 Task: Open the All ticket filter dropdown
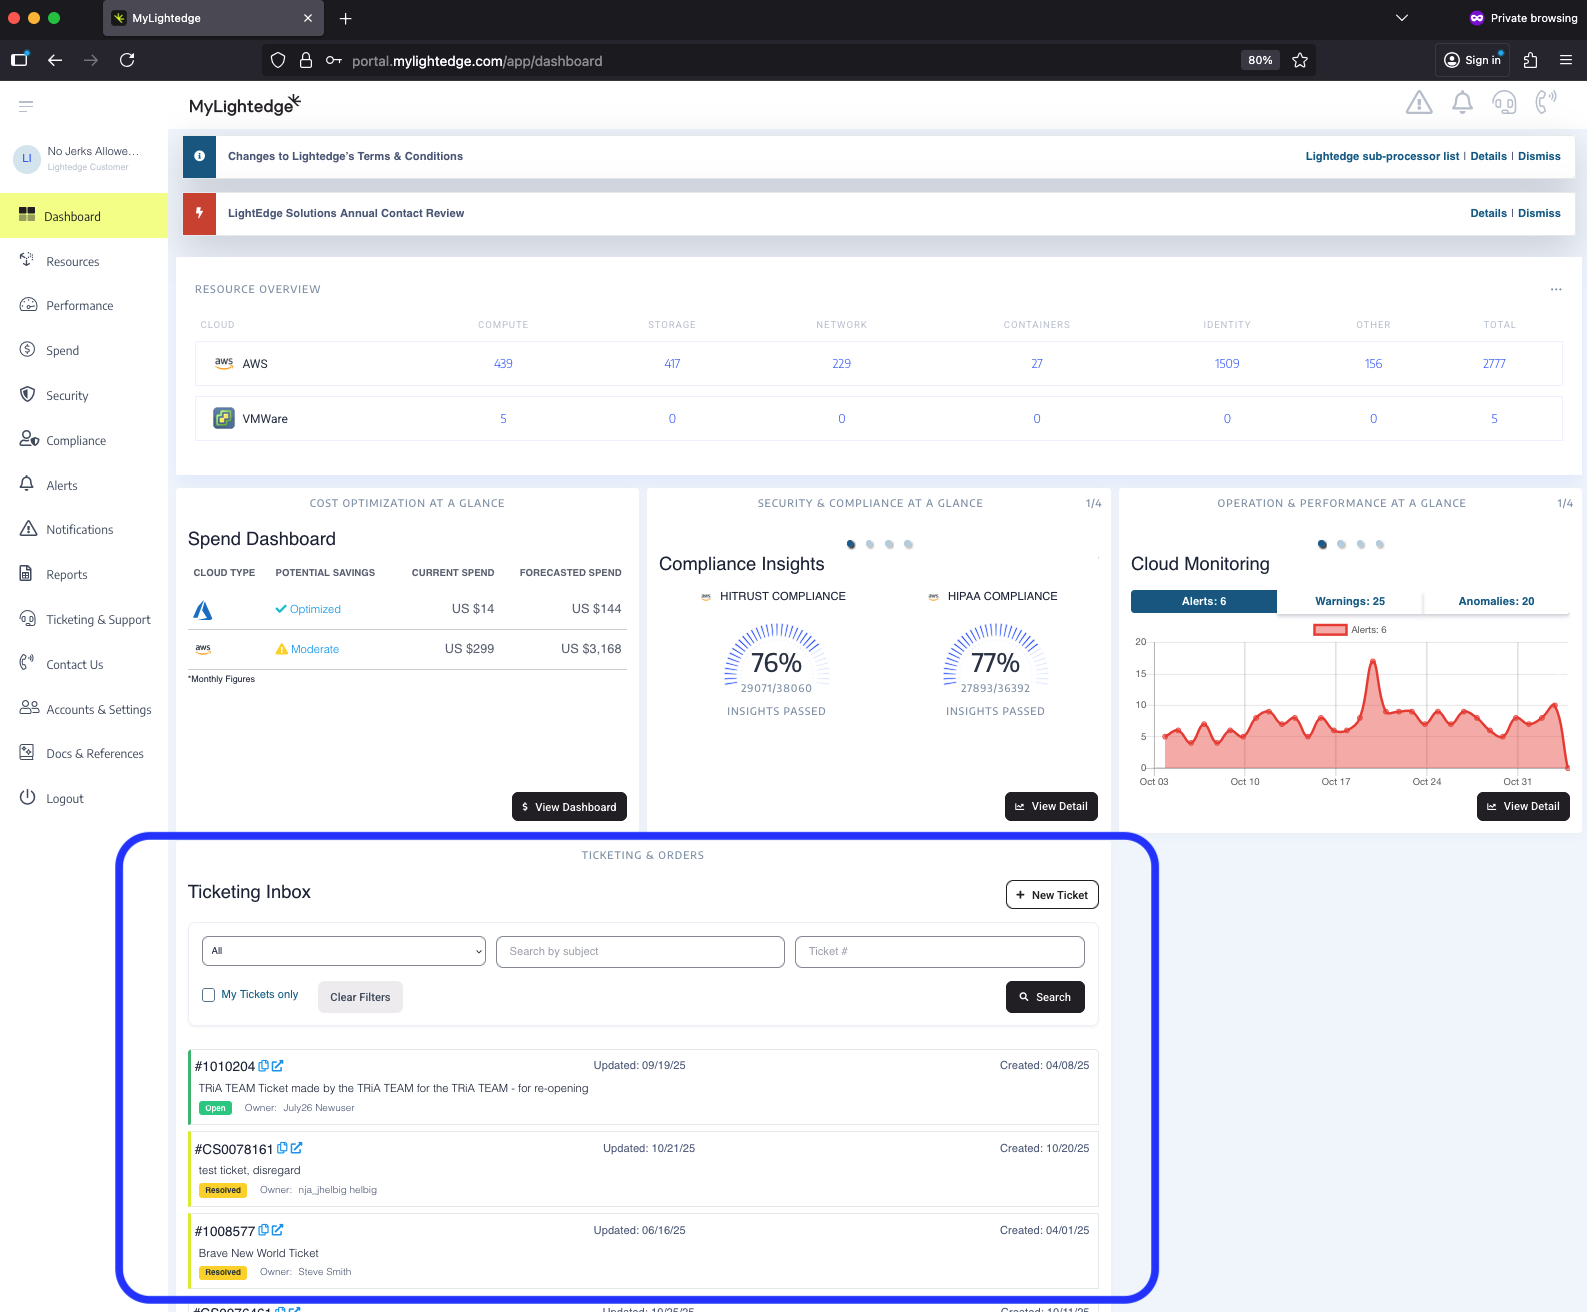[344, 951]
